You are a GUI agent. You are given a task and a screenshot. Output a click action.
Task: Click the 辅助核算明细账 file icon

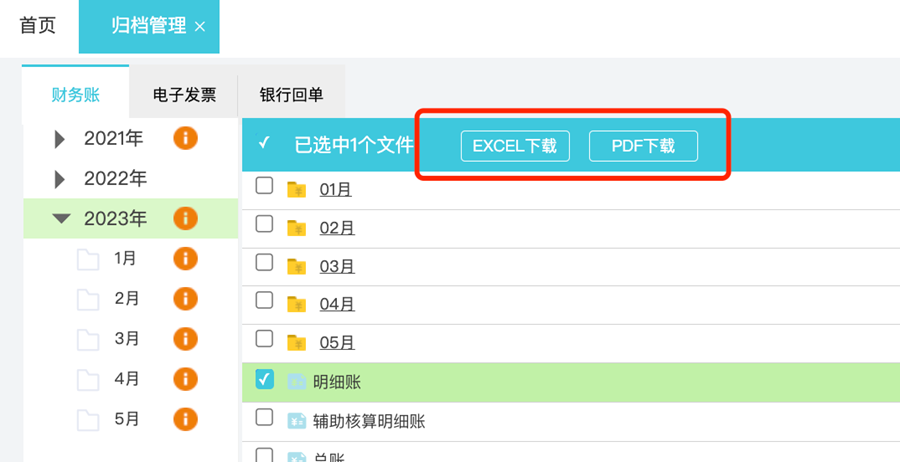tap(296, 421)
